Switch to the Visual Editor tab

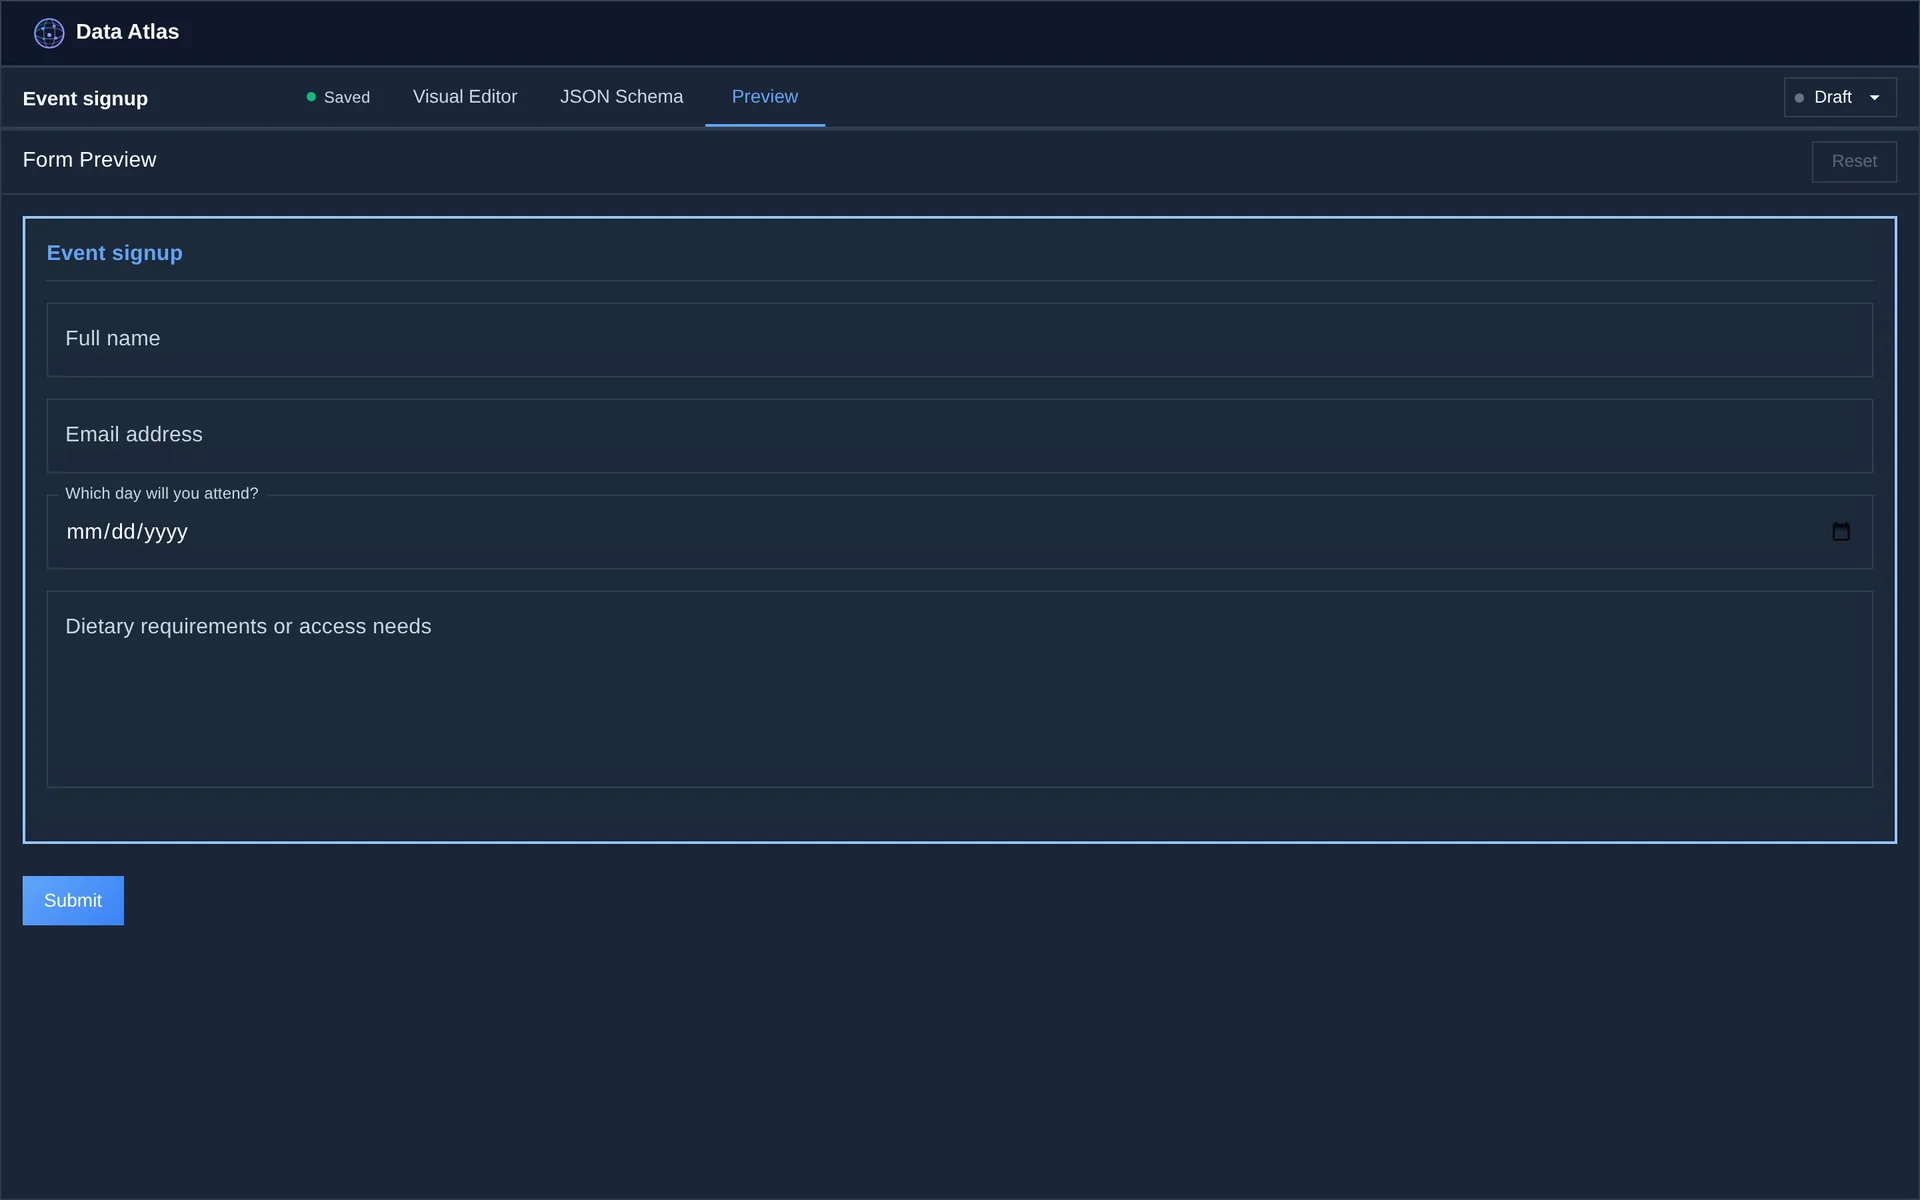pyautogui.click(x=465, y=97)
